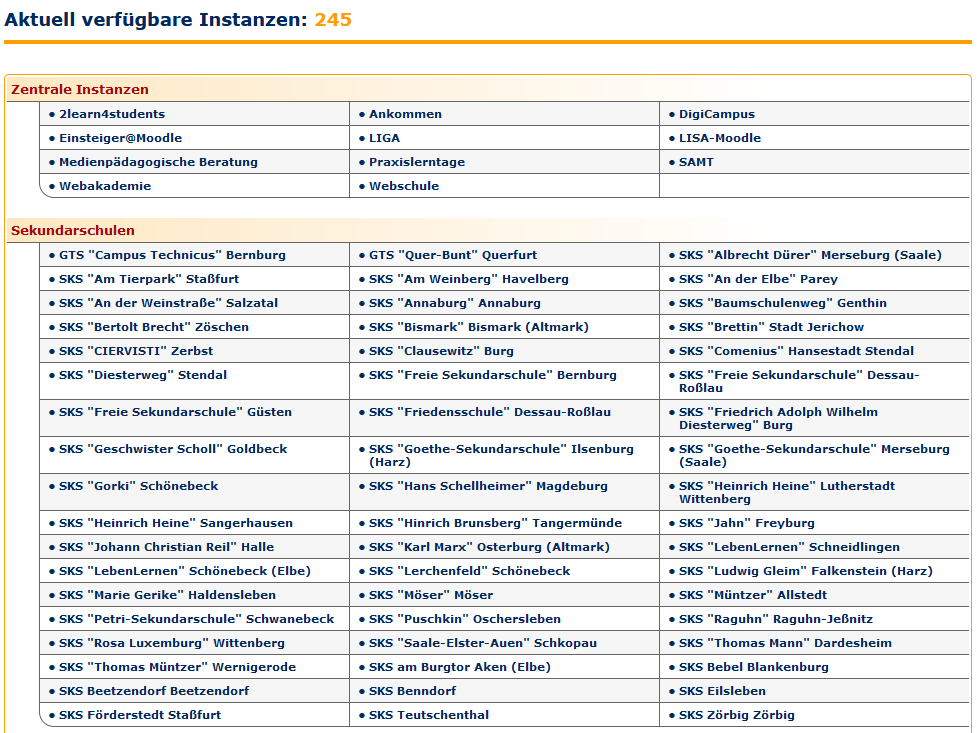The height and width of the screenshot is (733, 978).
Task: Open SKS "Müntzer" Allstedt
Action: click(753, 595)
